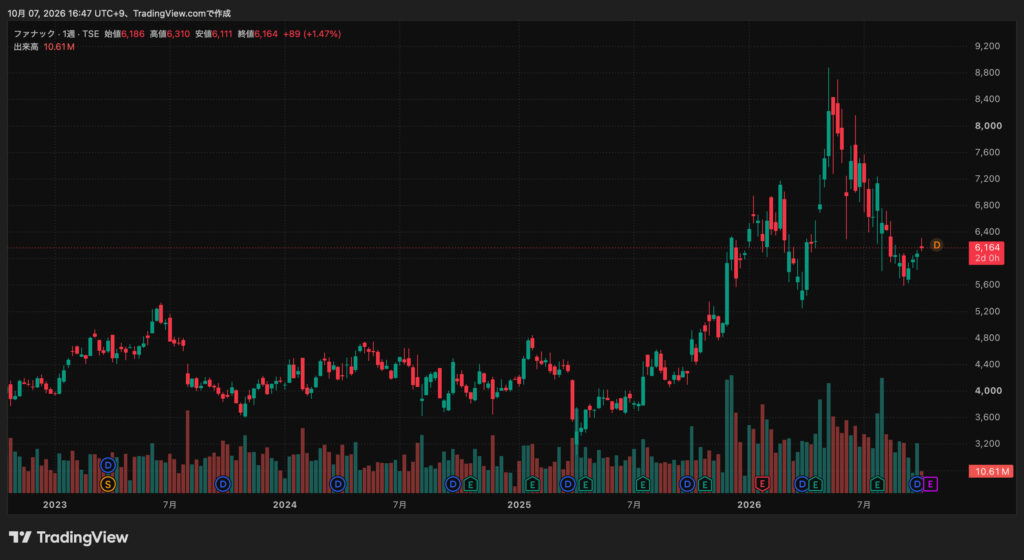Viewport: 1024px width, 560px height.
Task: Click the 高値 6,310 high value
Action: [x=170, y=34]
